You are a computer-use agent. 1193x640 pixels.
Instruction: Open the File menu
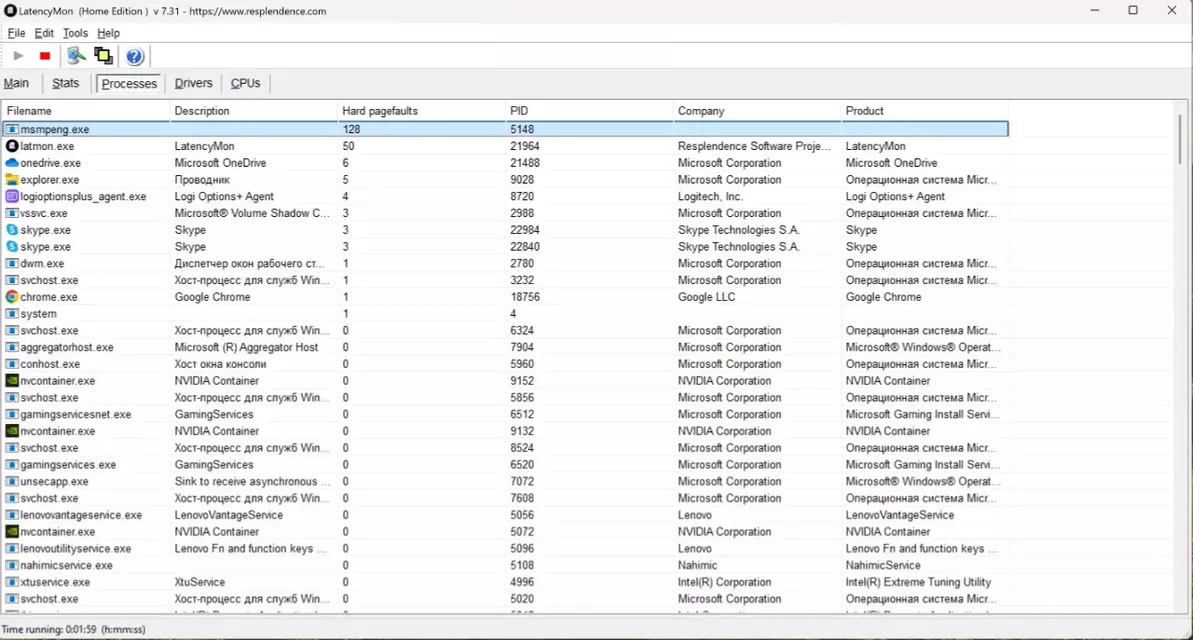click(x=16, y=33)
